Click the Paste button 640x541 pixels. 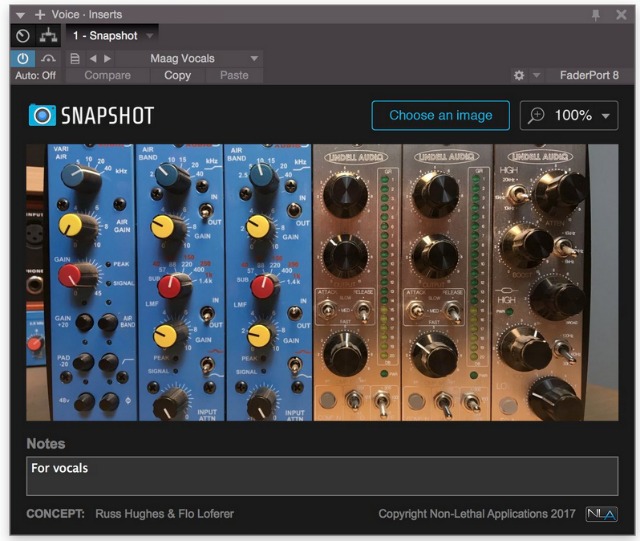pyautogui.click(x=234, y=76)
